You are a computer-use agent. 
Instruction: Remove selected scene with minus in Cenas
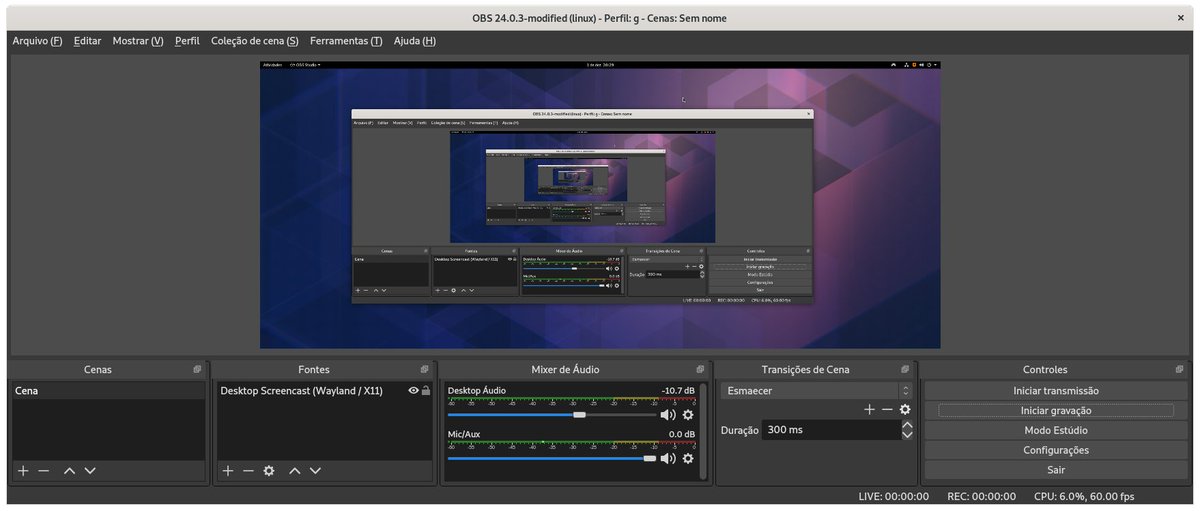(x=44, y=470)
